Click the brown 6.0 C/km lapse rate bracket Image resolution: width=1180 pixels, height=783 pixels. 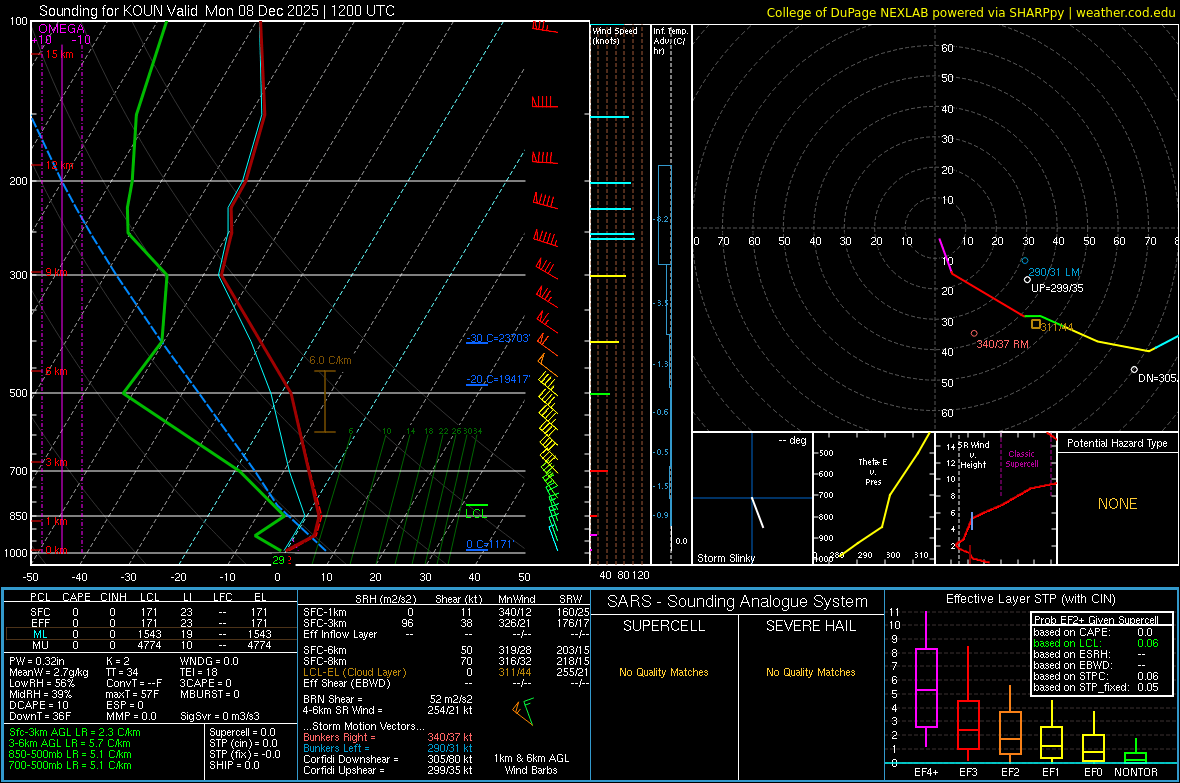point(325,401)
